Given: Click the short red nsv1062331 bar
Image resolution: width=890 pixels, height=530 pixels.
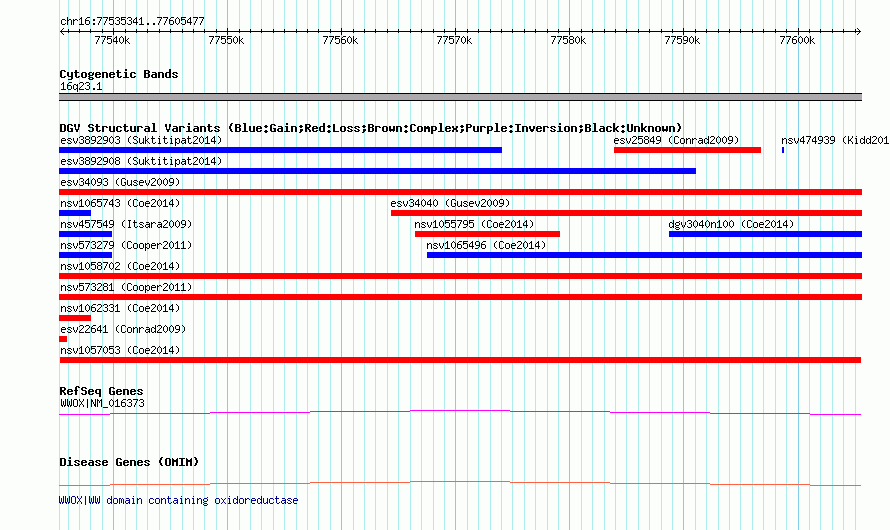Looking at the screenshot, I should (x=75, y=318).
